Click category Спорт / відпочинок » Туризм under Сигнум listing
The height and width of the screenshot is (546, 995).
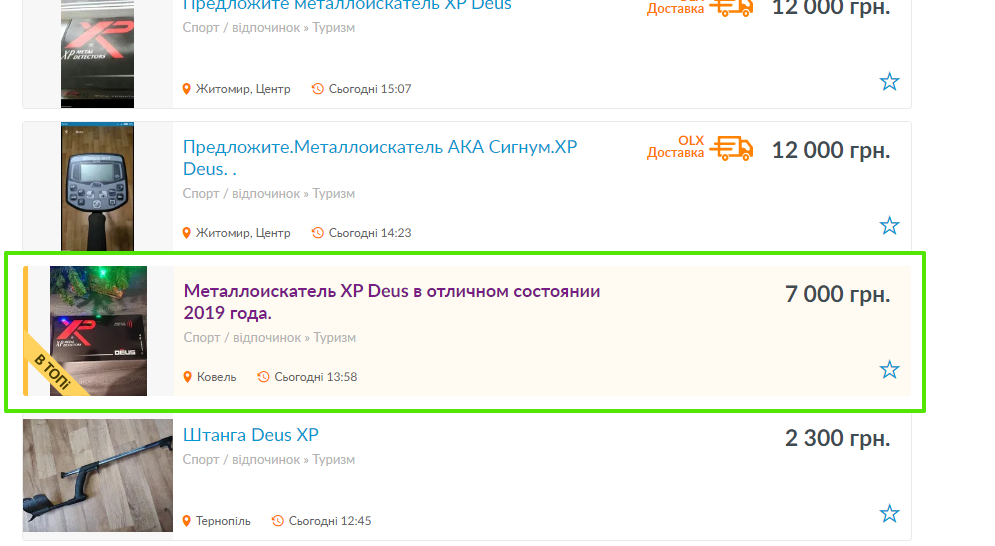[x=268, y=194]
